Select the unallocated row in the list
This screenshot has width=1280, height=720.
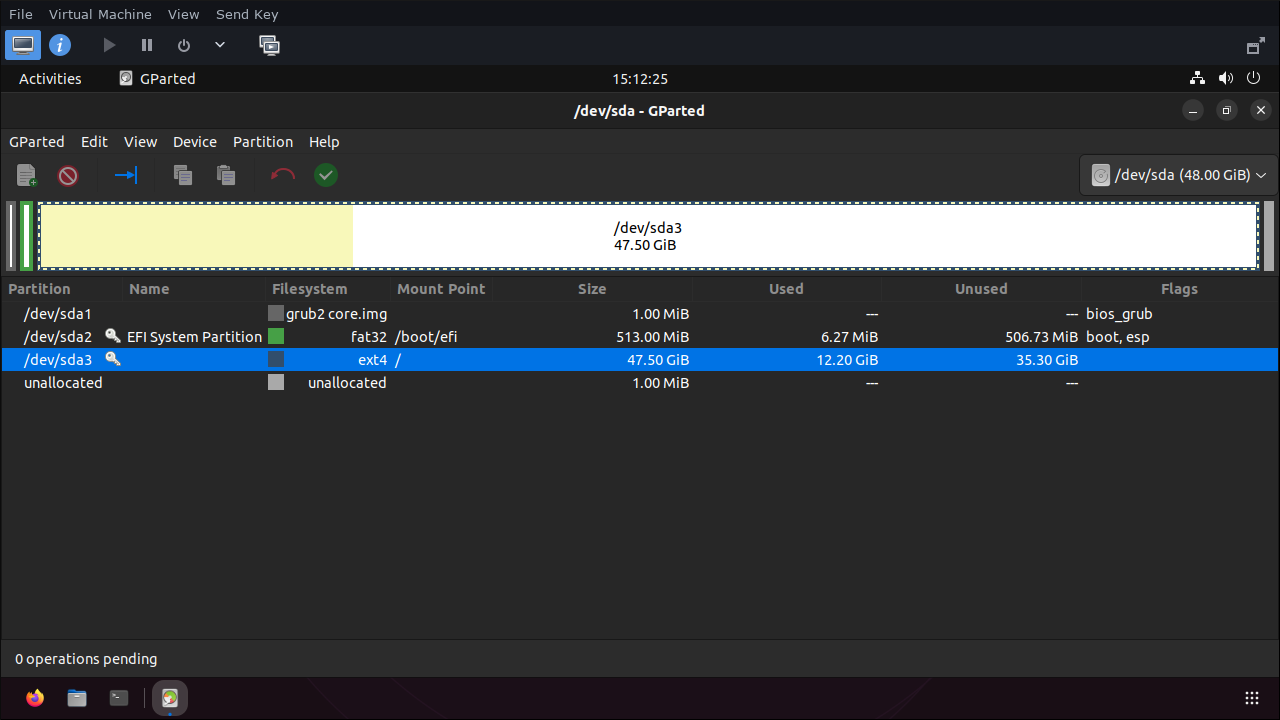coord(640,383)
